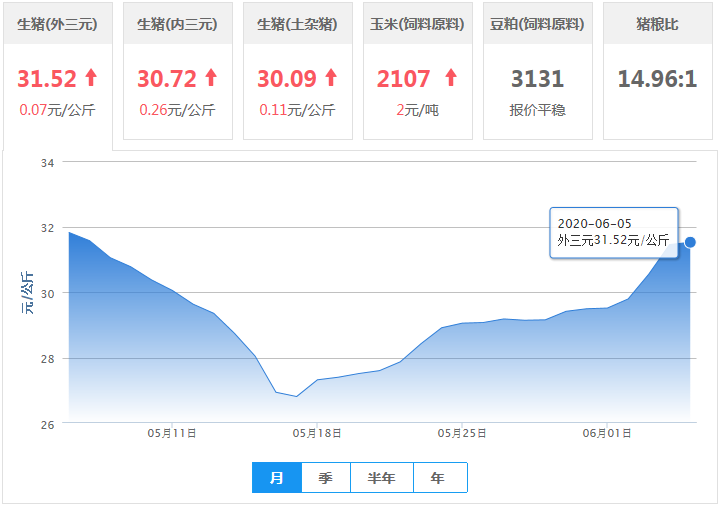Click the red arrow next to 2107
The height and width of the screenshot is (507, 721).
pyautogui.click(x=450, y=78)
